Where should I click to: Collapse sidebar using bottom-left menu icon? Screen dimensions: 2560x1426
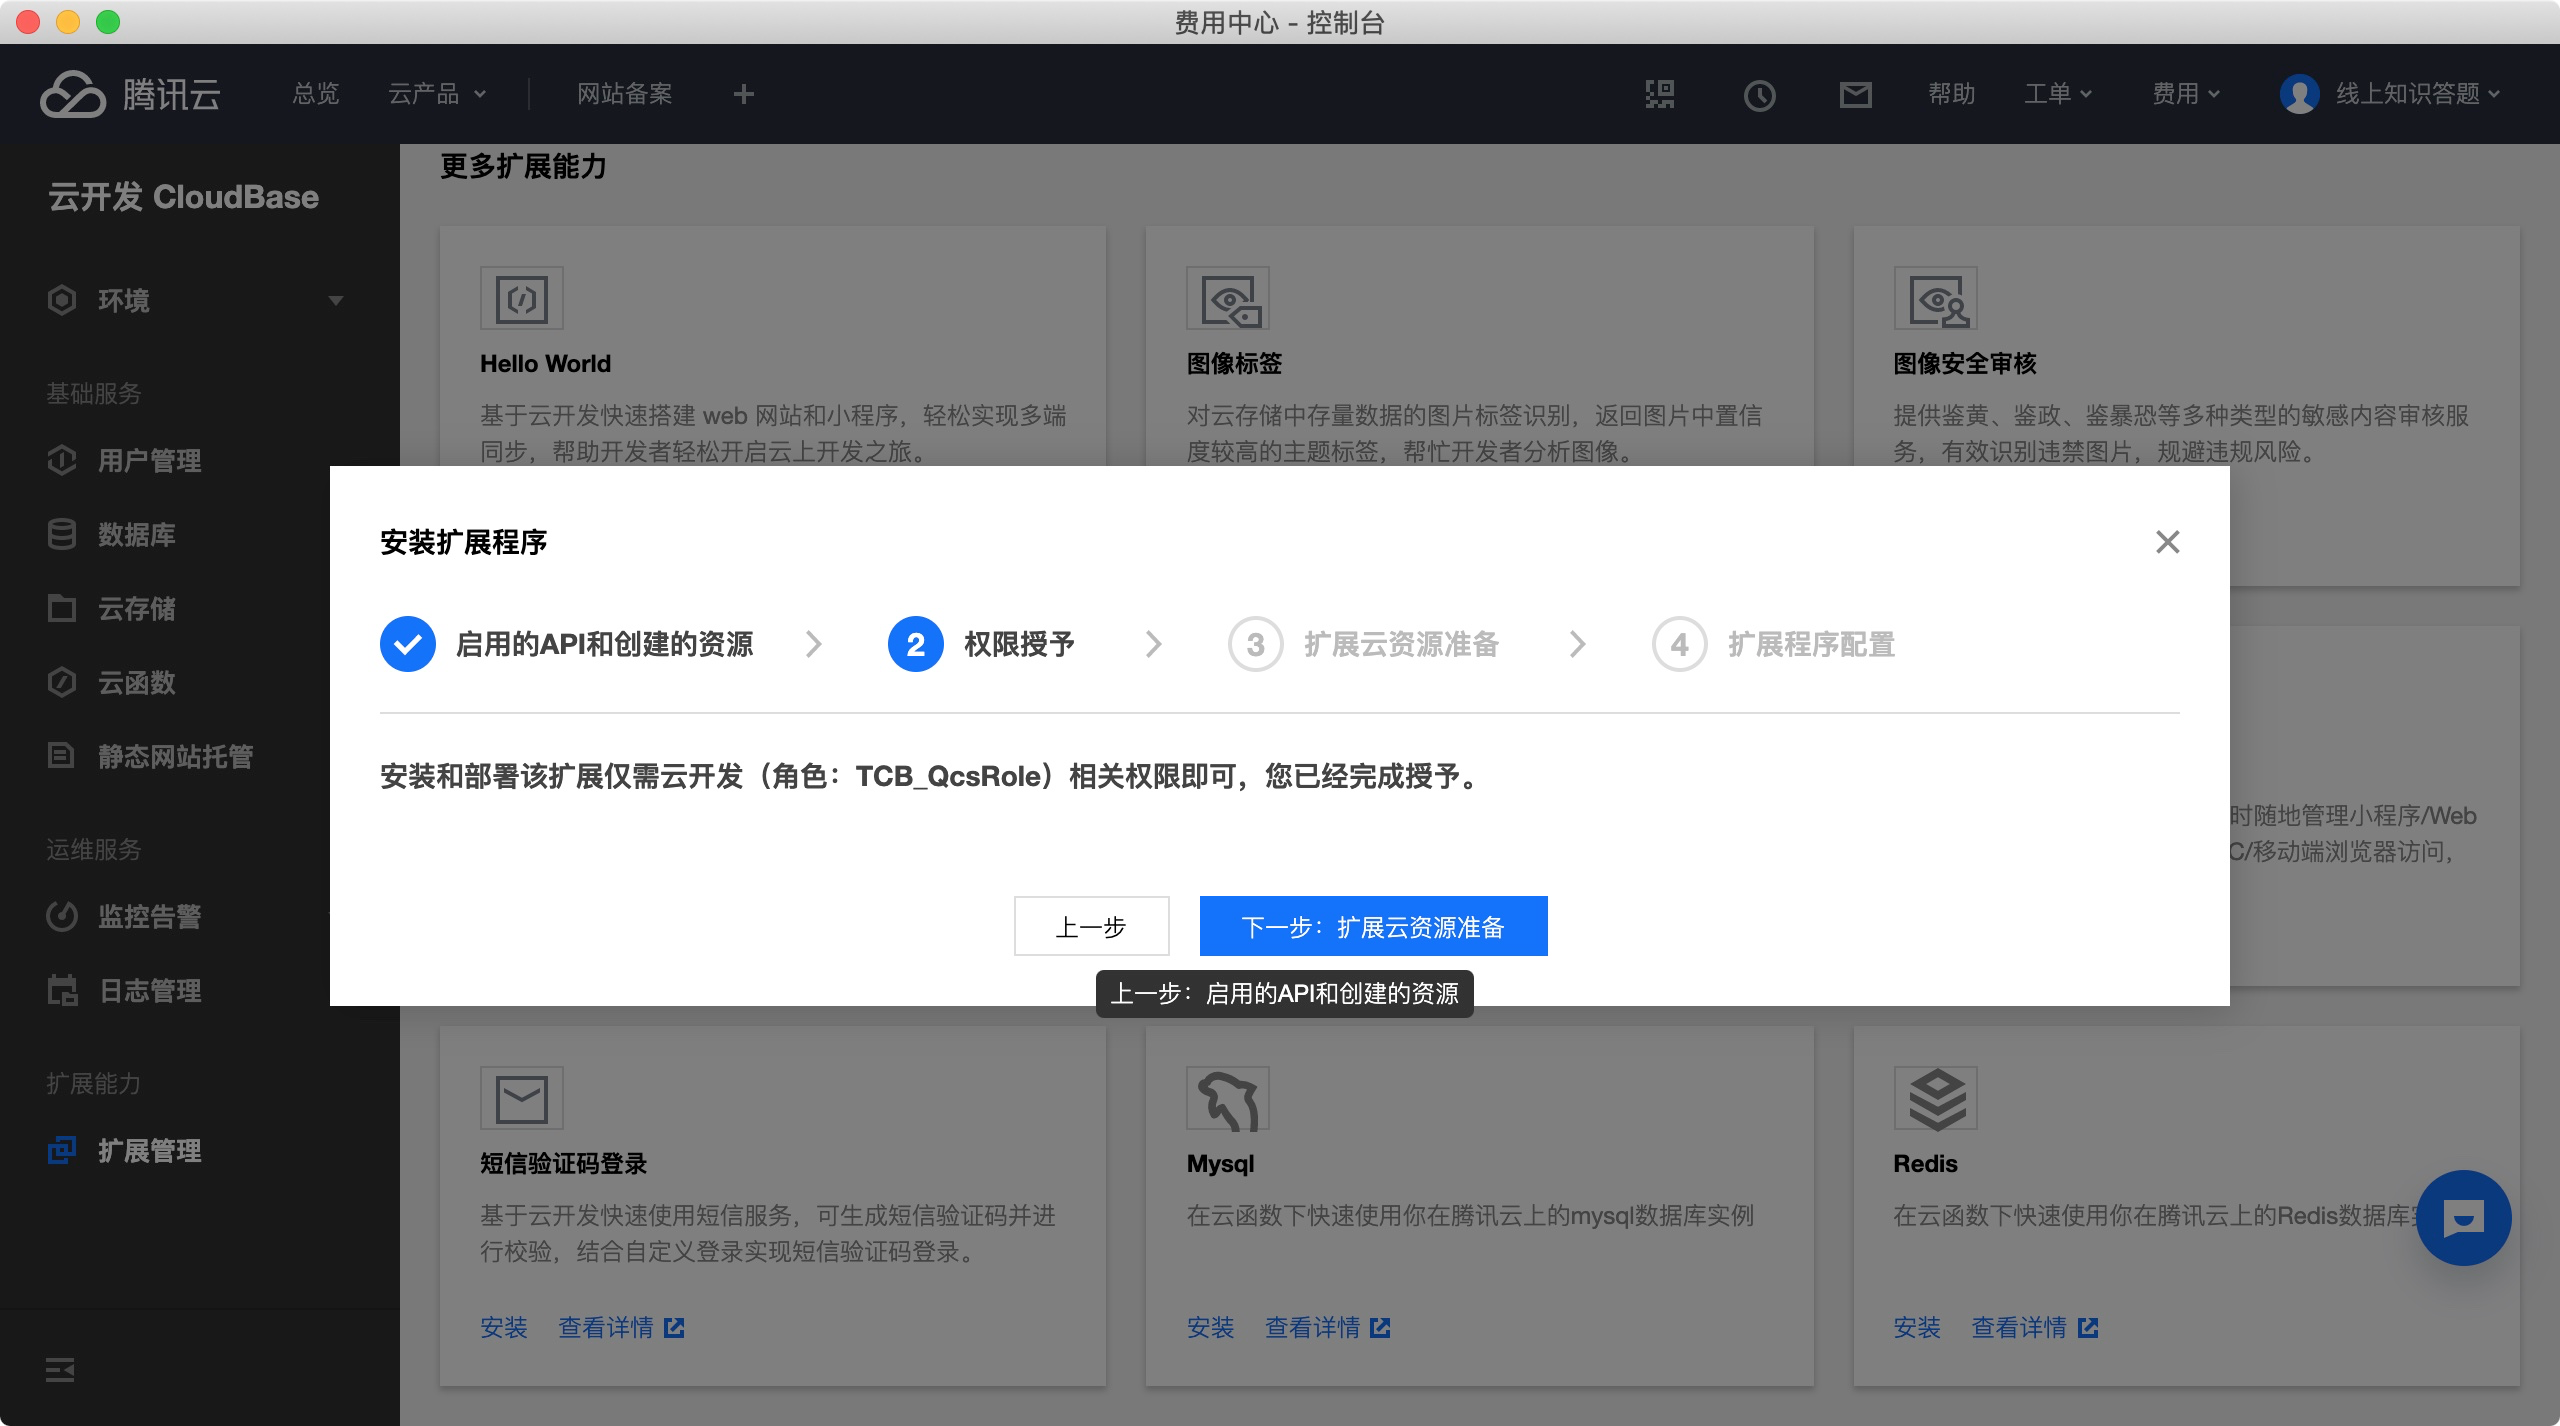pos(60,1369)
